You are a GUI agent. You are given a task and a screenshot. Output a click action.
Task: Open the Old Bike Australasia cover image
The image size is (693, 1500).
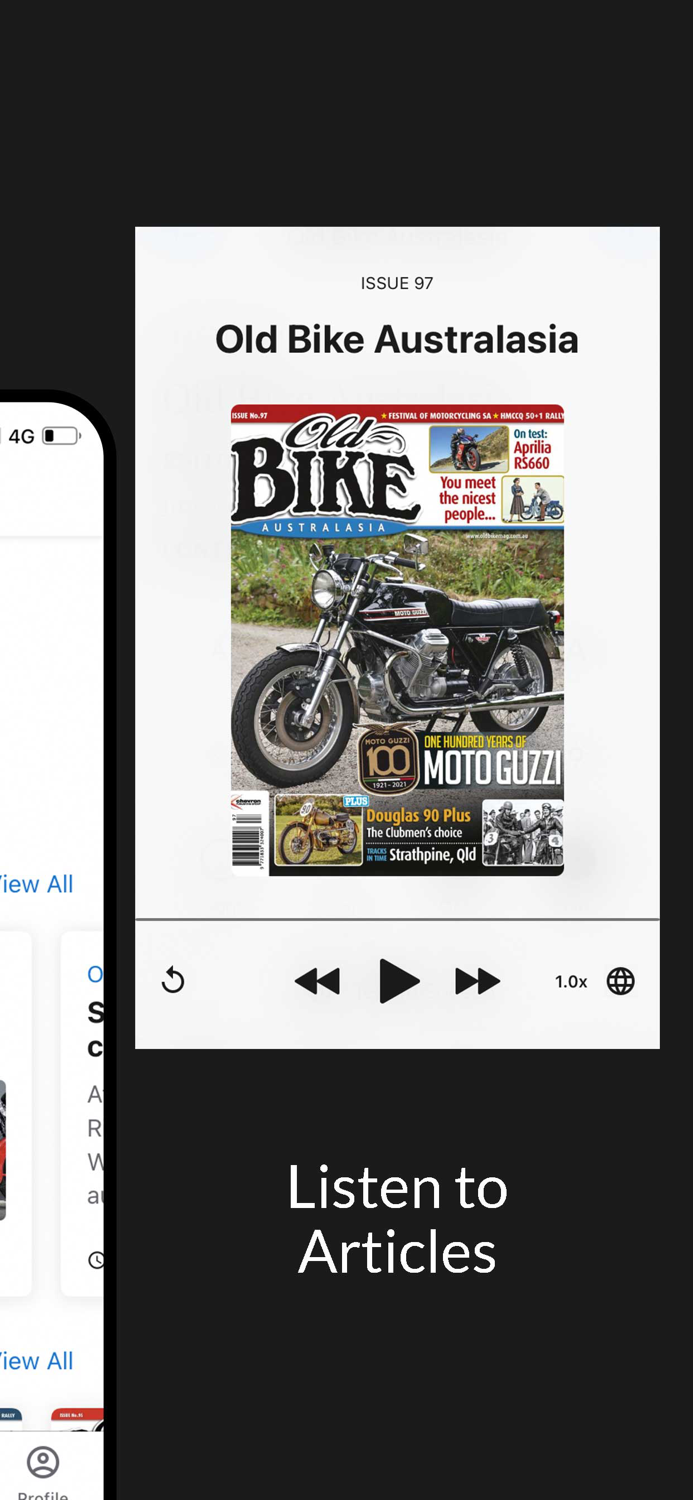tap(397, 640)
